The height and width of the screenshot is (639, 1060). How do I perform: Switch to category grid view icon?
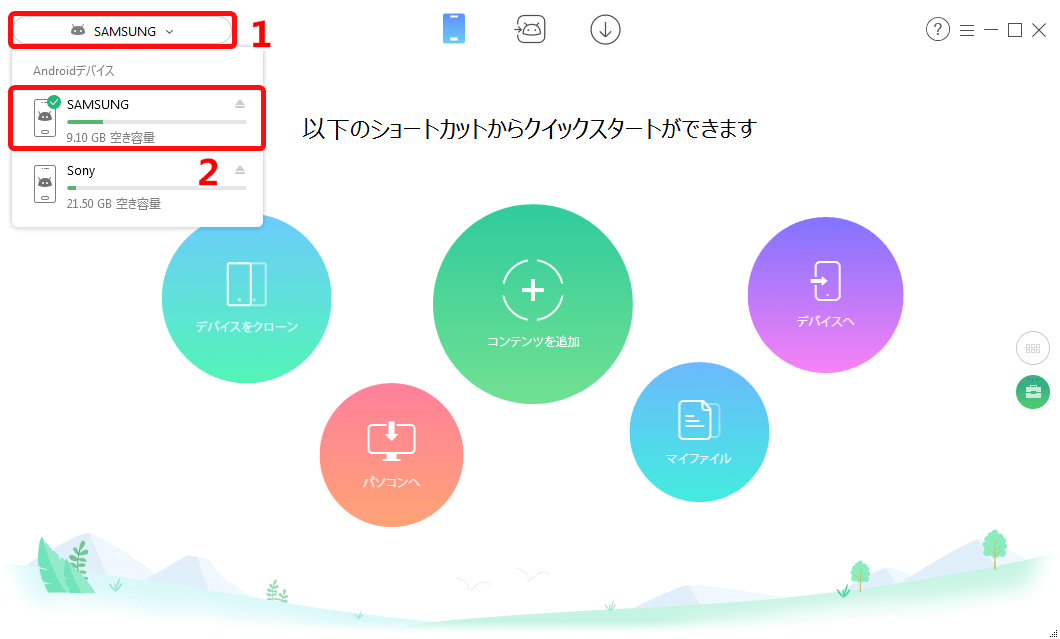(1033, 348)
